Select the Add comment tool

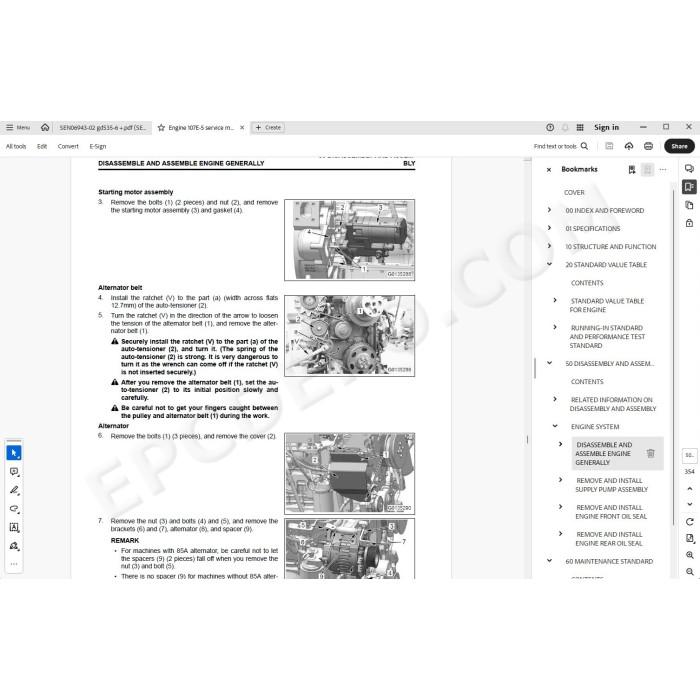coord(14,472)
